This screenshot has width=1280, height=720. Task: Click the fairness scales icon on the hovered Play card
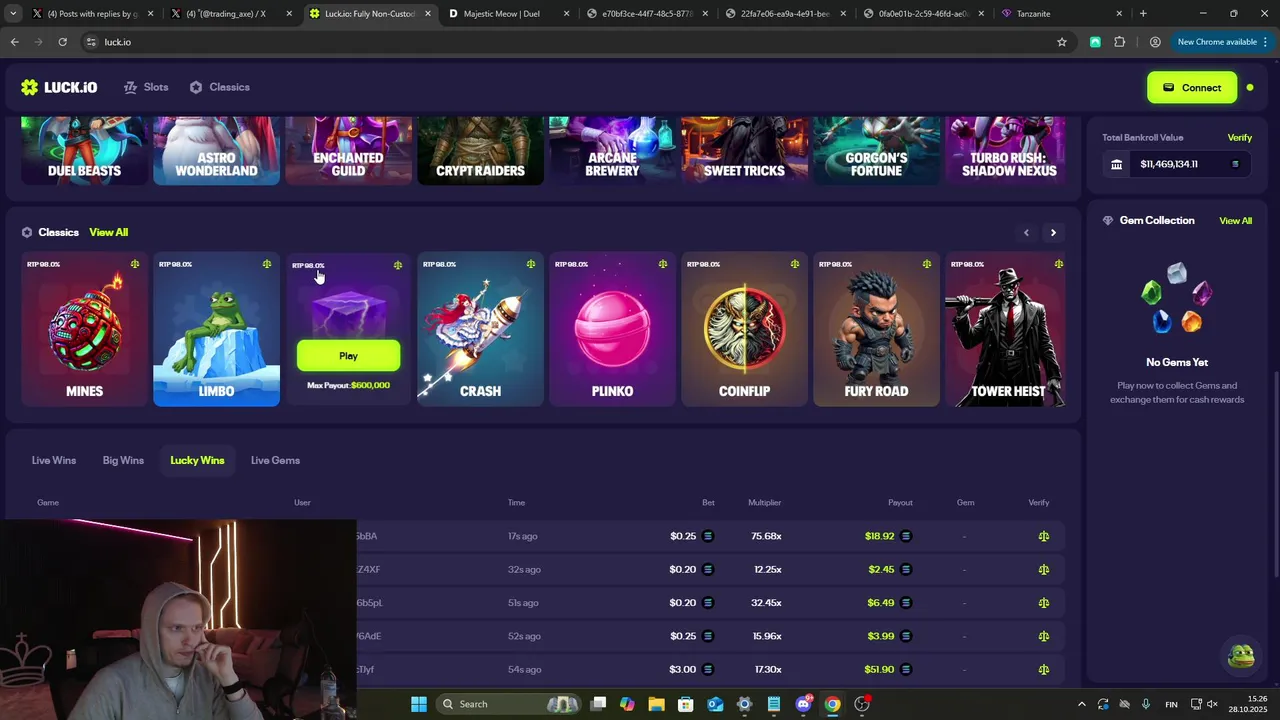(x=398, y=265)
